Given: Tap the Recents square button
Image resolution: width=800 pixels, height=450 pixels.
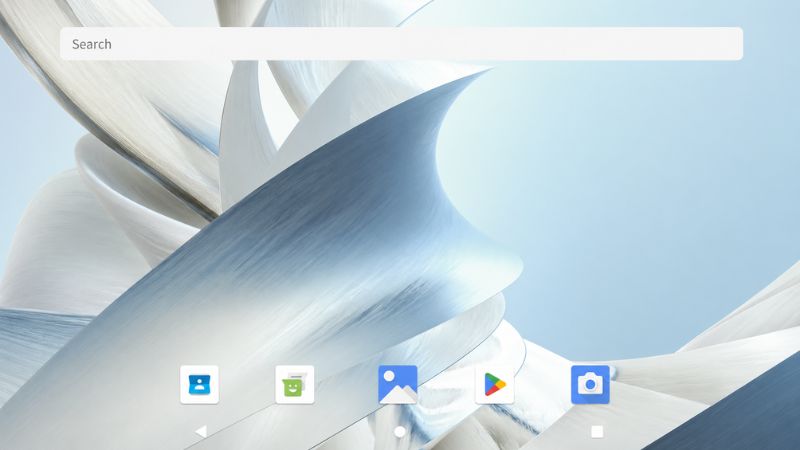Looking at the screenshot, I should point(597,432).
